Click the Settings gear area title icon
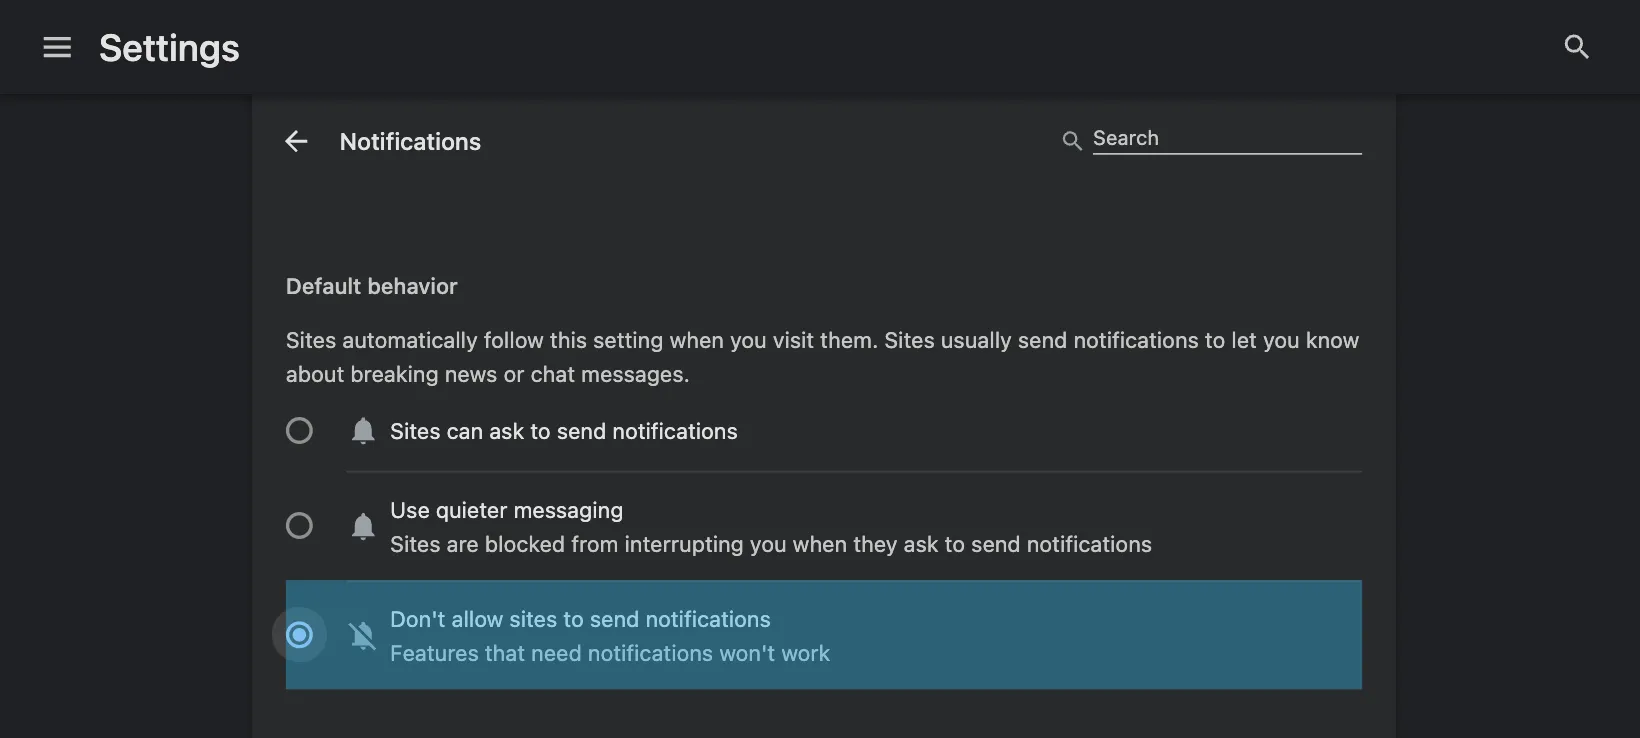The height and width of the screenshot is (738, 1640). coord(169,48)
